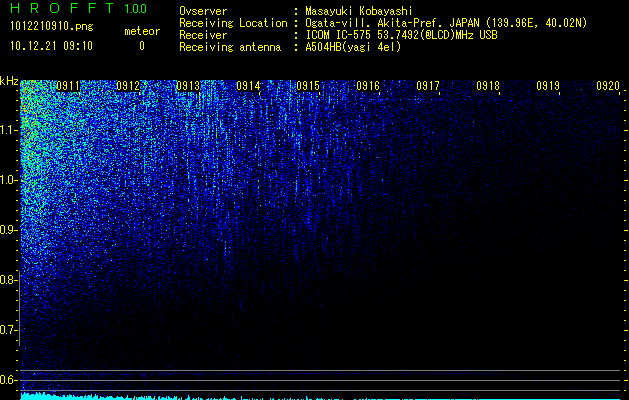
Task: Click the 0920 time marker
Action: (x=608, y=86)
